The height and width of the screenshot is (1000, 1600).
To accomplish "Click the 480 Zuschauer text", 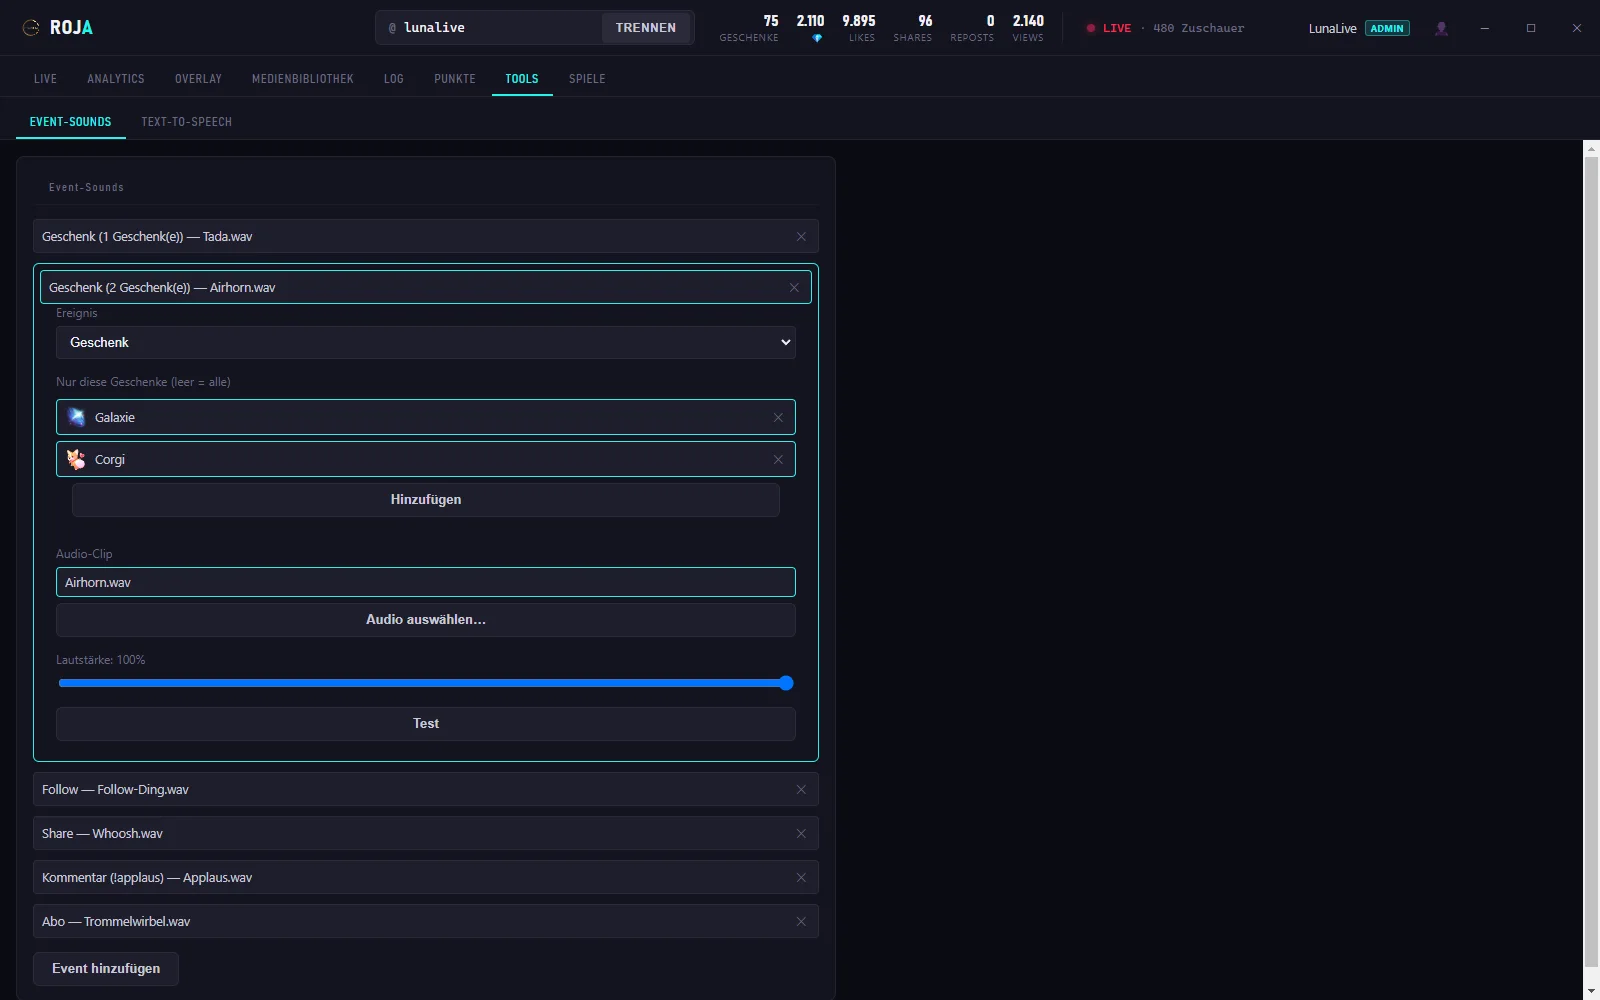I will tap(1199, 28).
